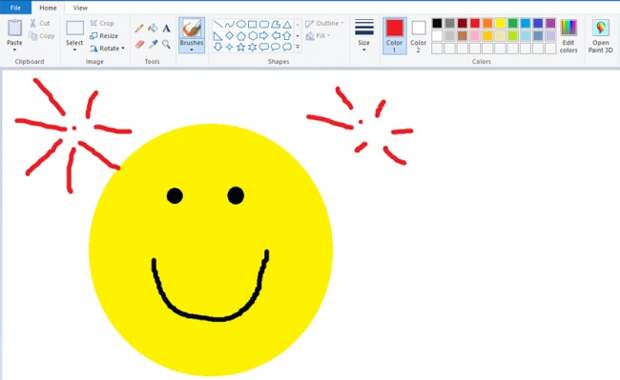This screenshot has height=380, width=620.
Task: Click the Brushes tool icon
Action: tap(192, 29)
